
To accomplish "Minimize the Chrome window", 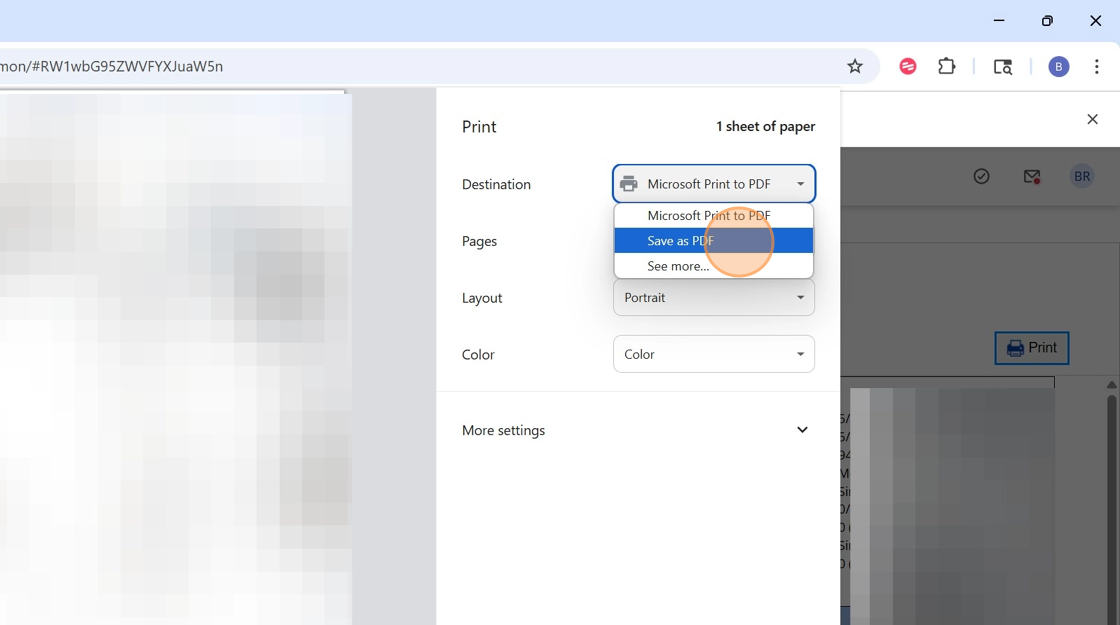I will pos(999,21).
